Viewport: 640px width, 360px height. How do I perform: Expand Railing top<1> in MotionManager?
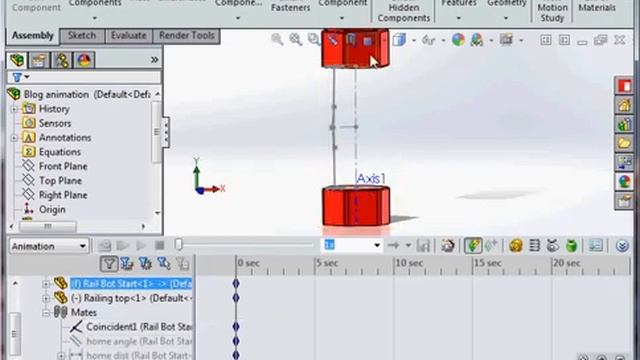pyautogui.click(x=46, y=298)
